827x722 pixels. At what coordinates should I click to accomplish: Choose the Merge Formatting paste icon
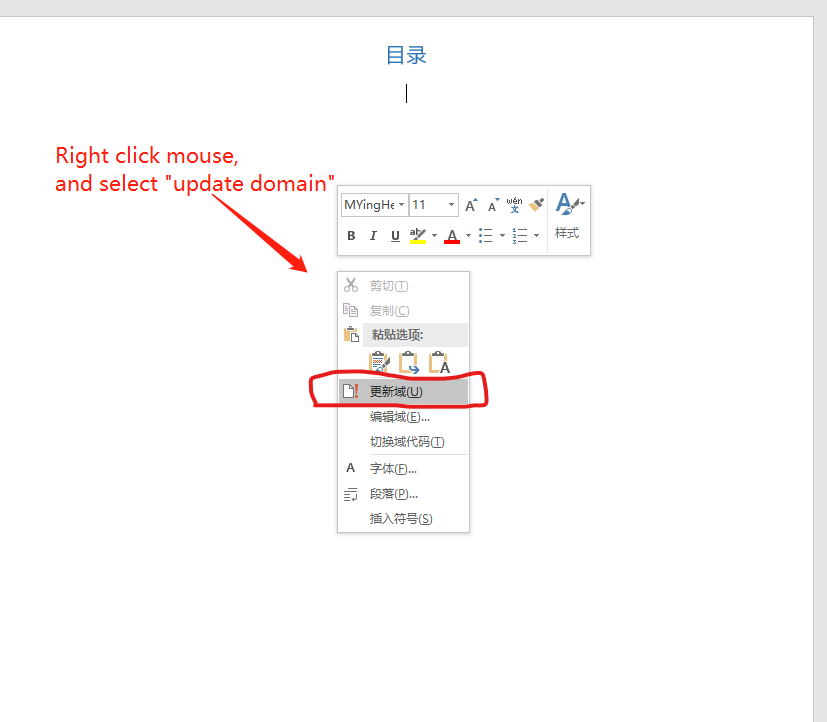411,362
